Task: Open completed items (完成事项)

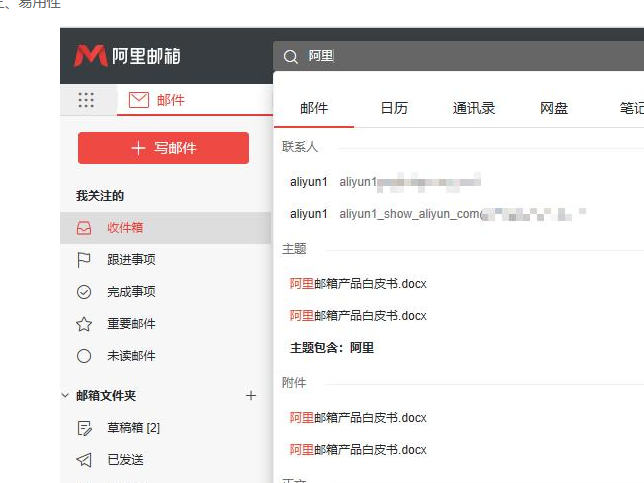Action: [x=130, y=292]
